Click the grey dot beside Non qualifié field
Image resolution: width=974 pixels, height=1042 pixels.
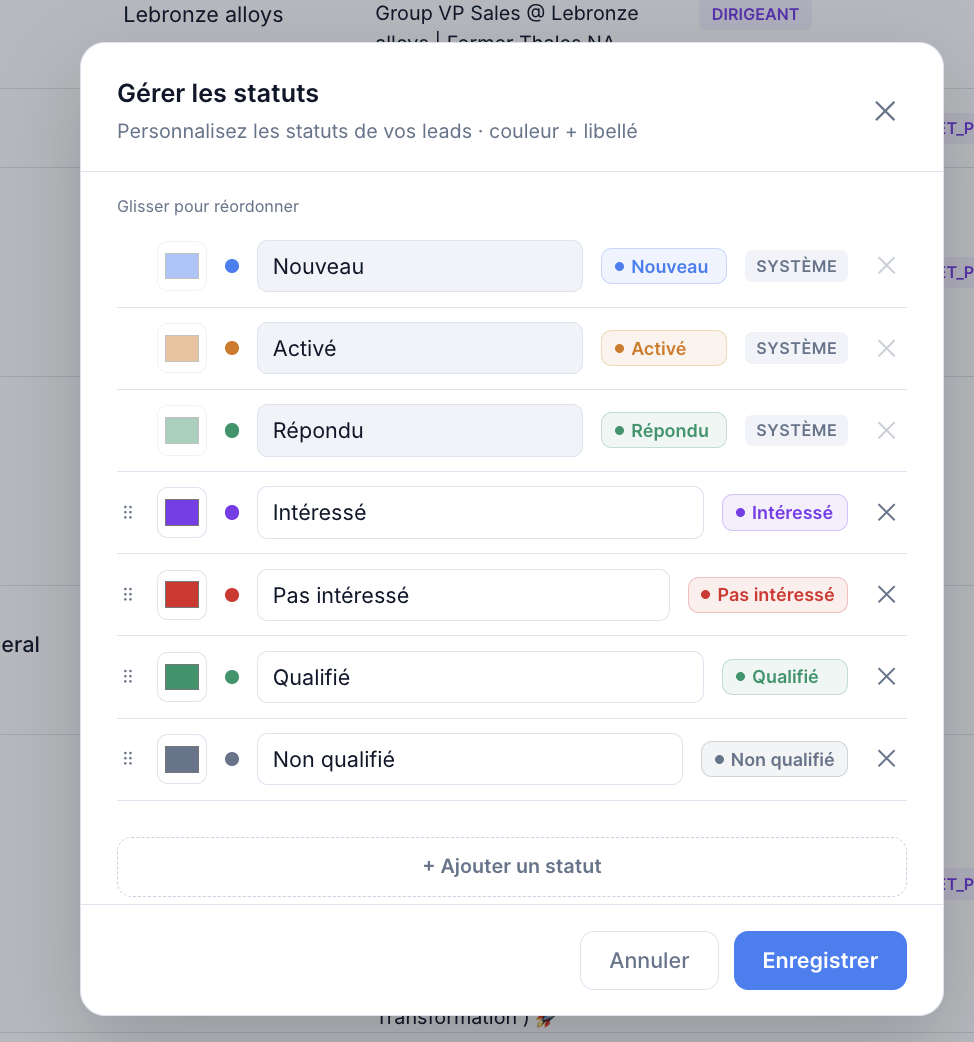[232, 759]
